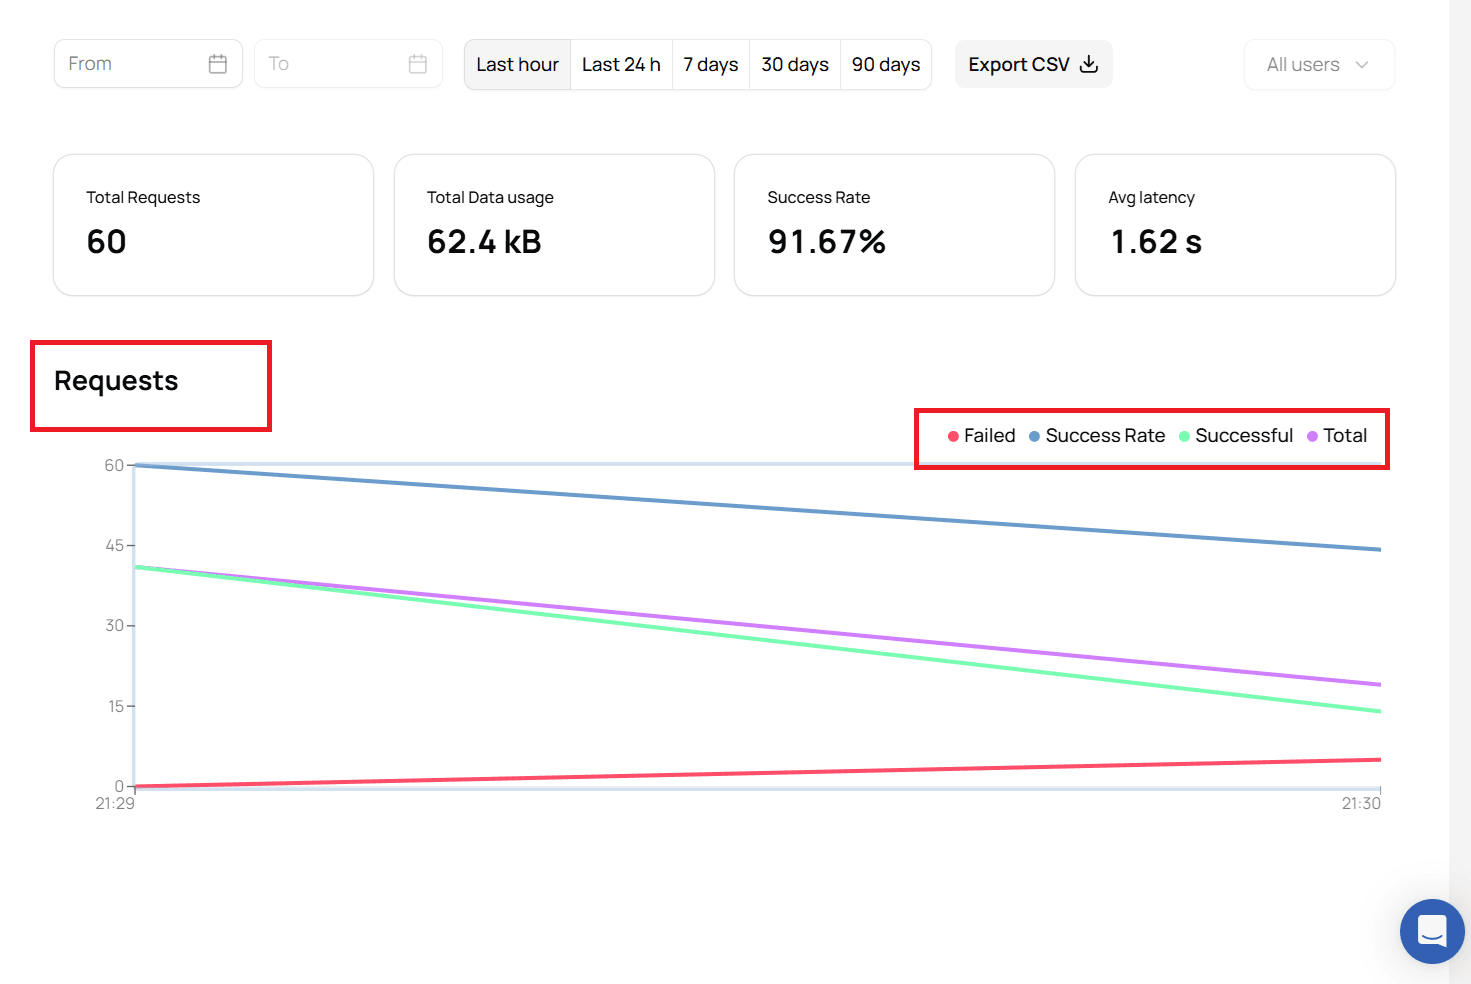Click the 15 y-axis label
This screenshot has height=984, width=1471.
116,706
